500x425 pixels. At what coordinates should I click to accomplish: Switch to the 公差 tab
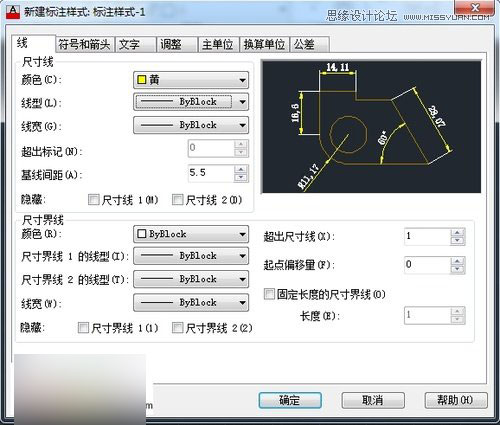[x=310, y=44]
